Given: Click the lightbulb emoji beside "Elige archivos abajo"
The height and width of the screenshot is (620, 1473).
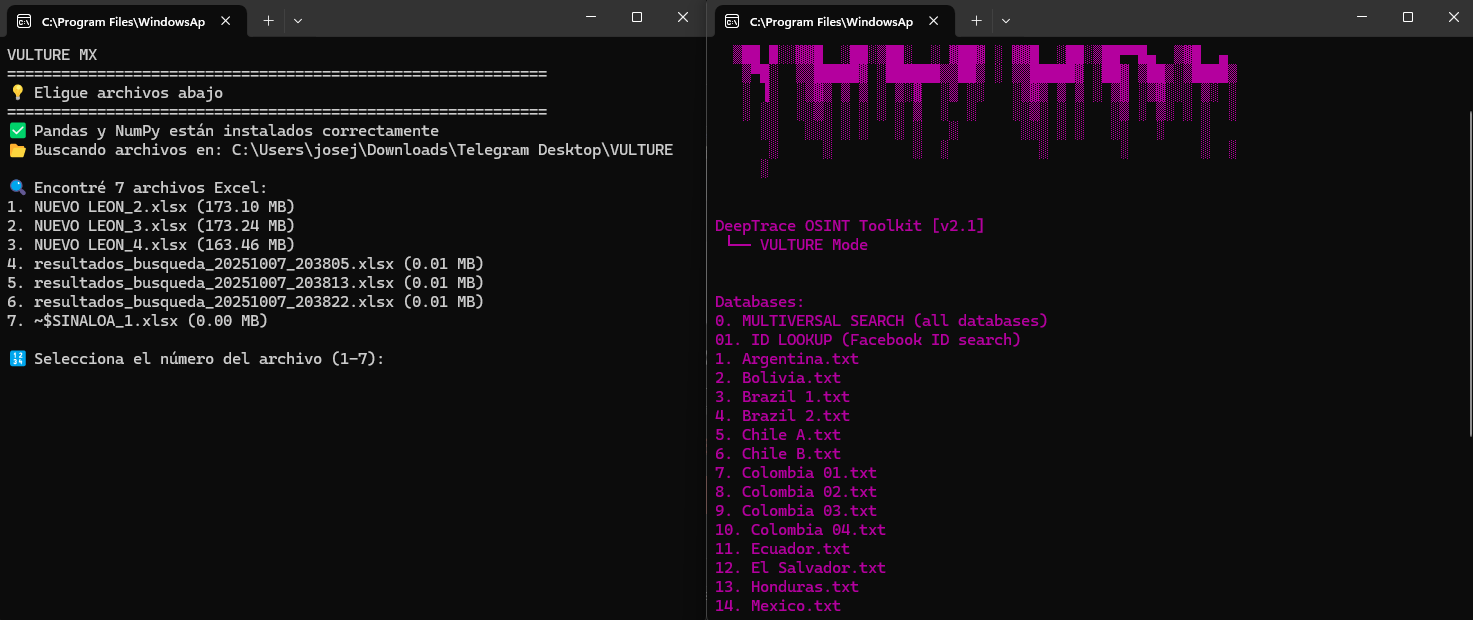Looking at the screenshot, I should point(16,93).
